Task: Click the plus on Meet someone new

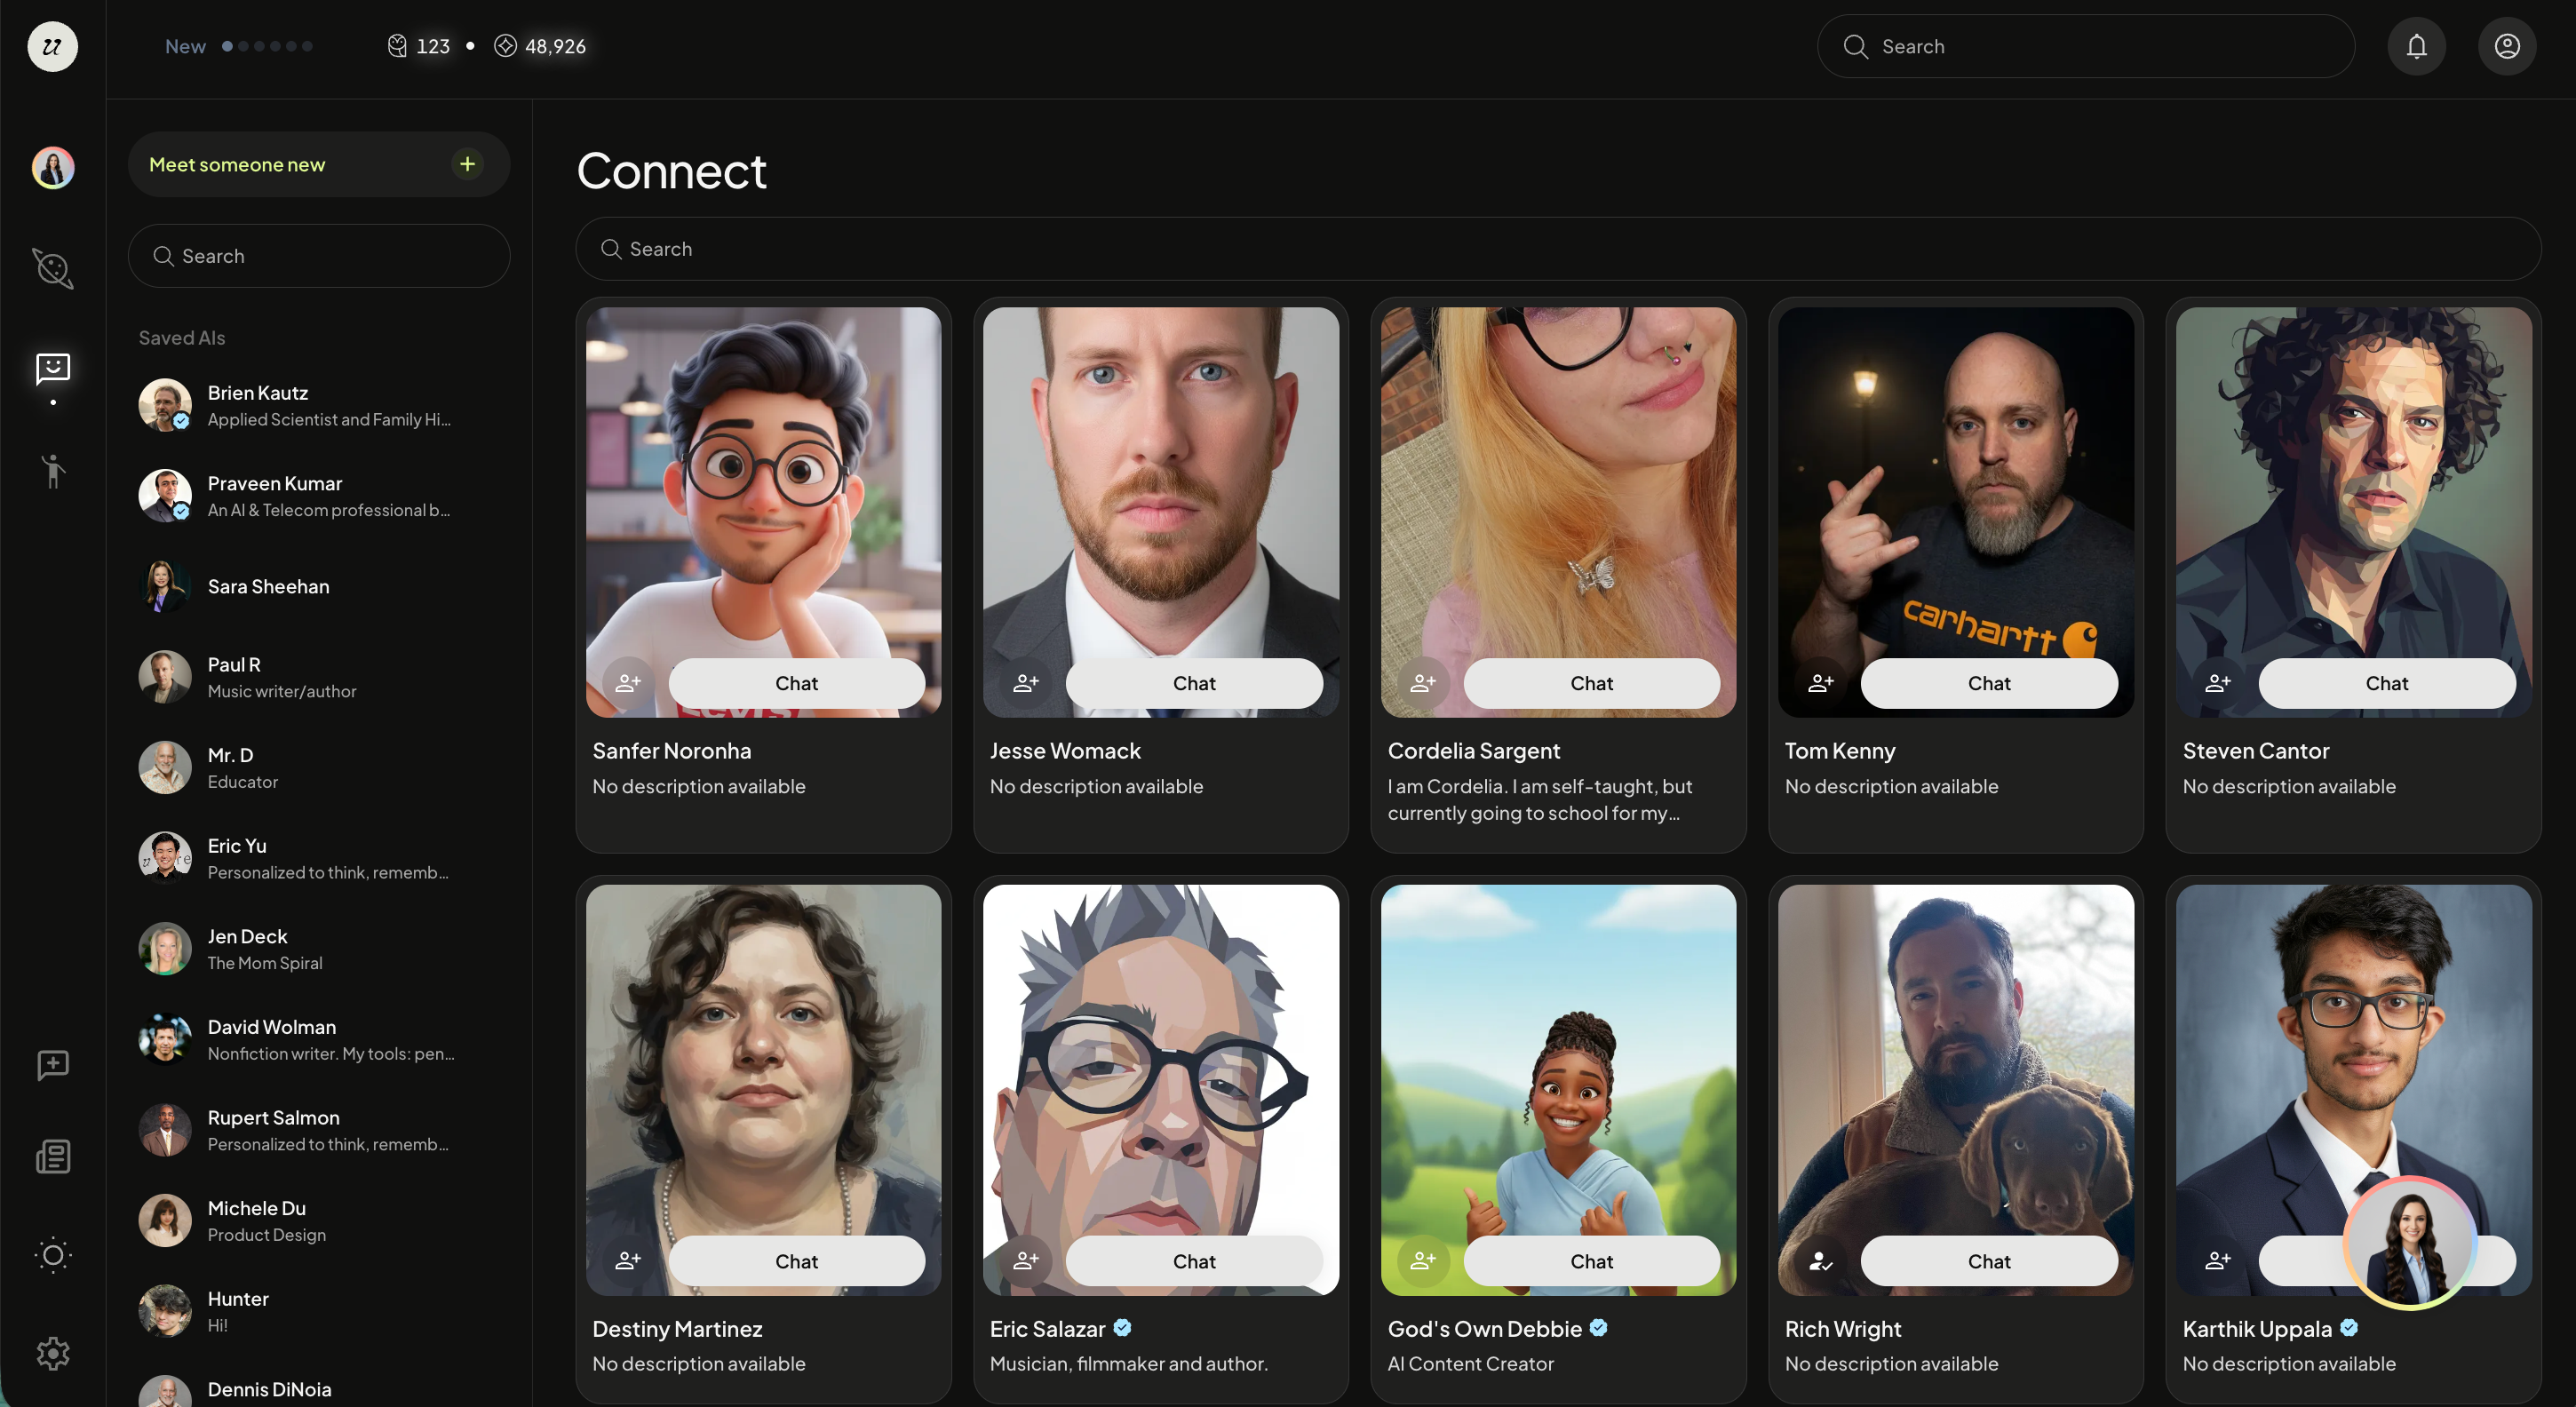Action: pyautogui.click(x=467, y=164)
